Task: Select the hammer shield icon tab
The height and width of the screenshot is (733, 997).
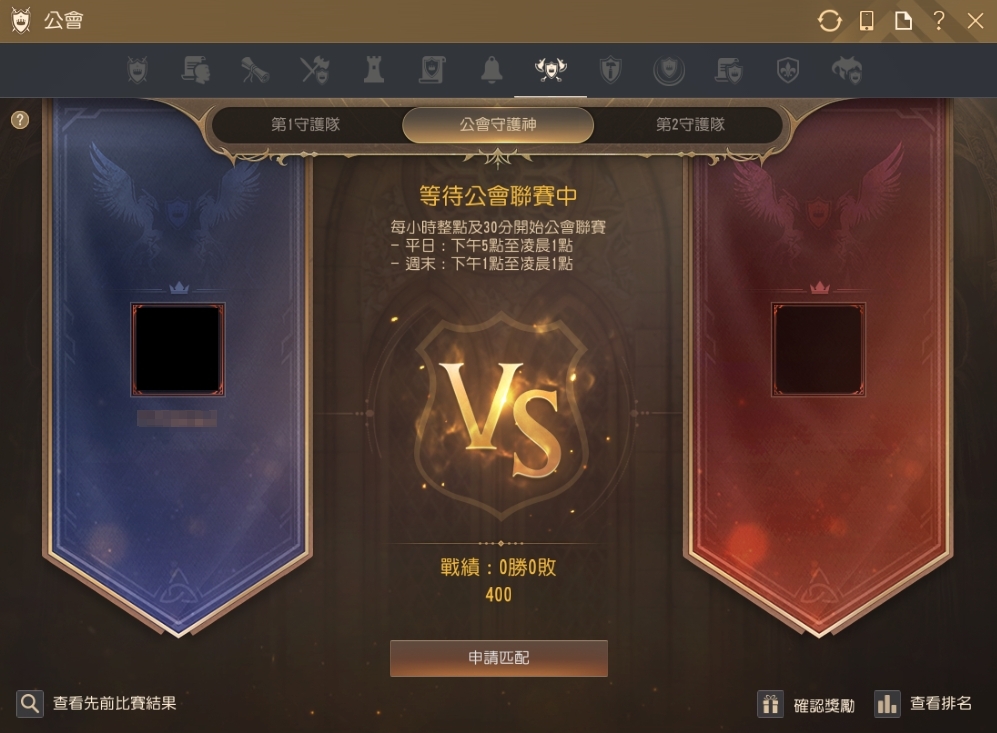Action: click(x=610, y=70)
